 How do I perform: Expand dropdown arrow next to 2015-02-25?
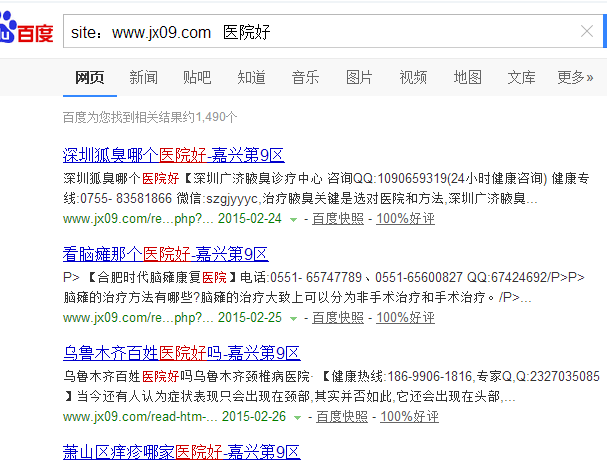pos(293,319)
